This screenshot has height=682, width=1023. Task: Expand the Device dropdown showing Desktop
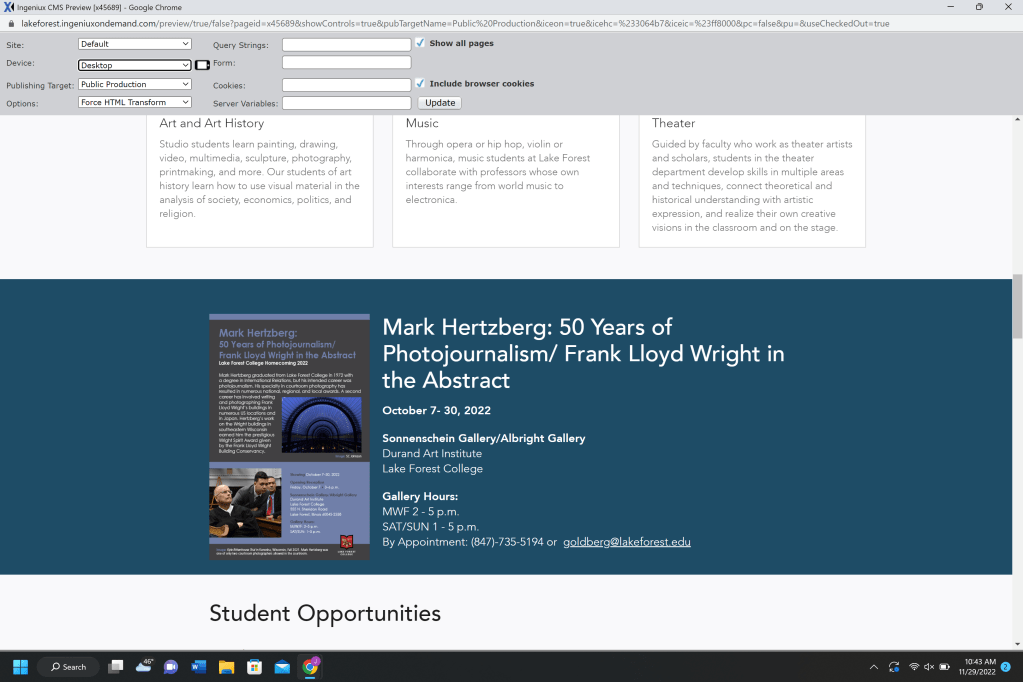(x=134, y=65)
